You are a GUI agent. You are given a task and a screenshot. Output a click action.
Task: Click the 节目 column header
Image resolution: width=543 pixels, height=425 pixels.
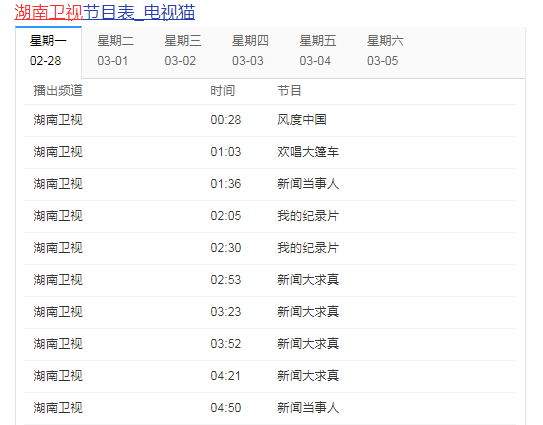coord(290,91)
